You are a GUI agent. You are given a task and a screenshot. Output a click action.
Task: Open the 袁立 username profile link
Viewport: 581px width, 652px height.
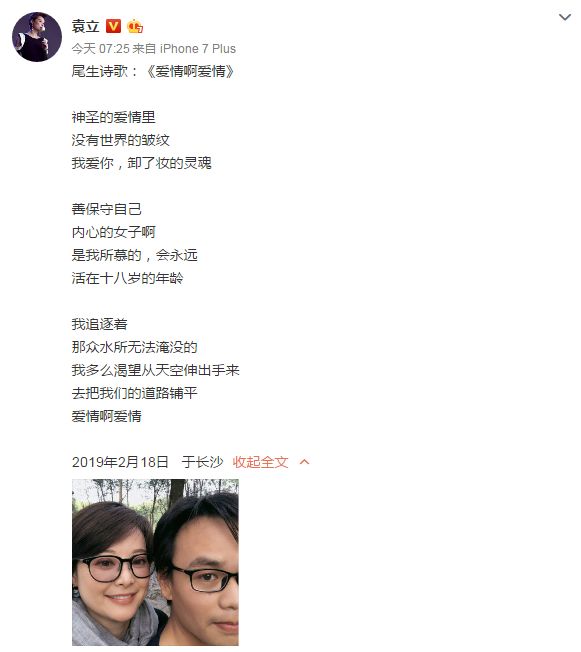click(x=85, y=26)
